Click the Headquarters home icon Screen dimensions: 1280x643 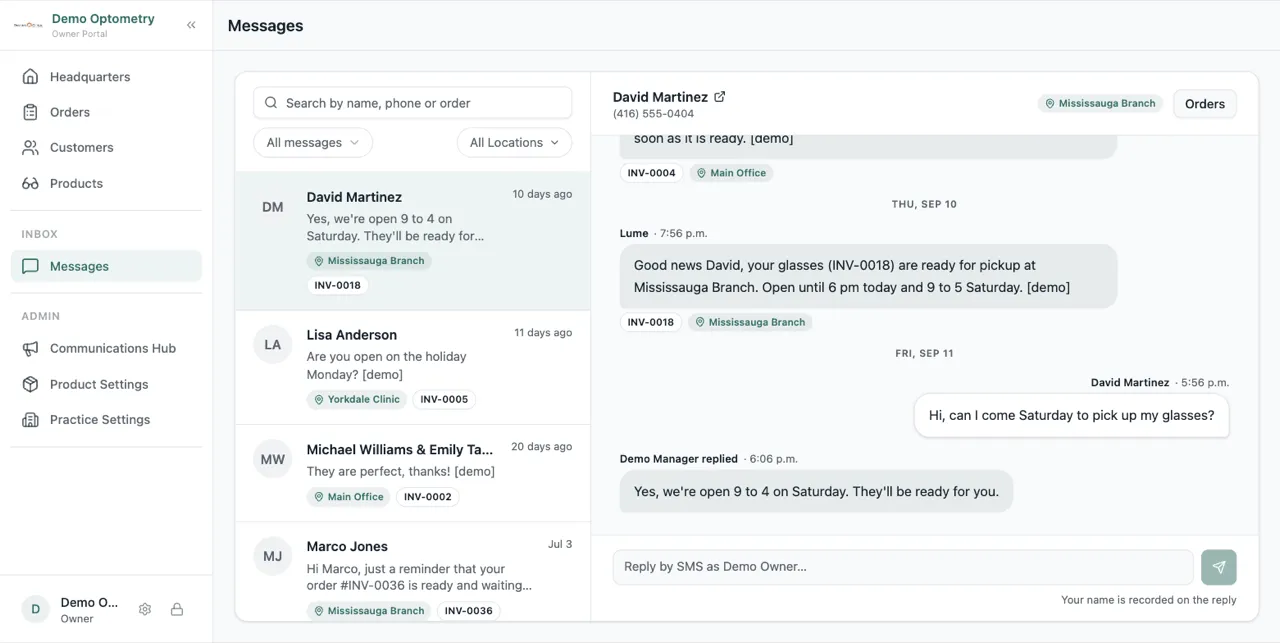(x=30, y=77)
